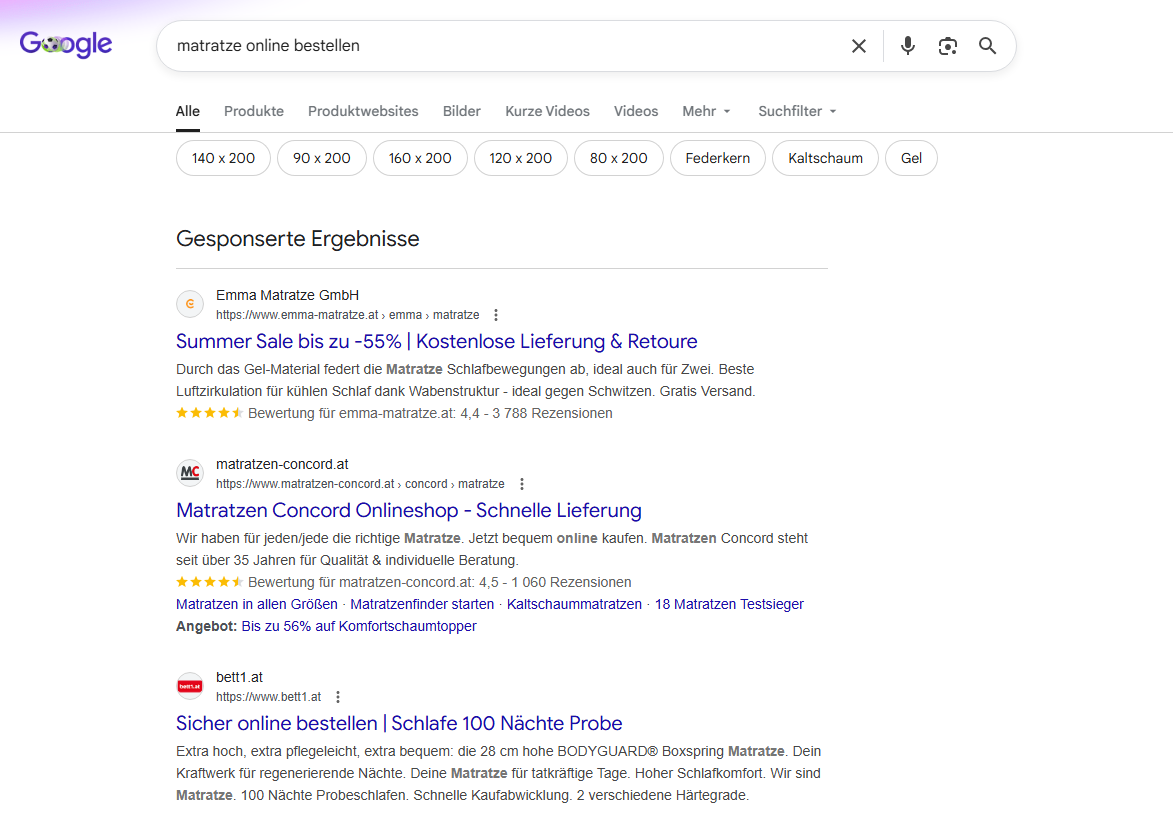This screenshot has width=1173, height=820.
Task: Click the Matratzen Concord MC favicon
Action: (x=190, y=473)
